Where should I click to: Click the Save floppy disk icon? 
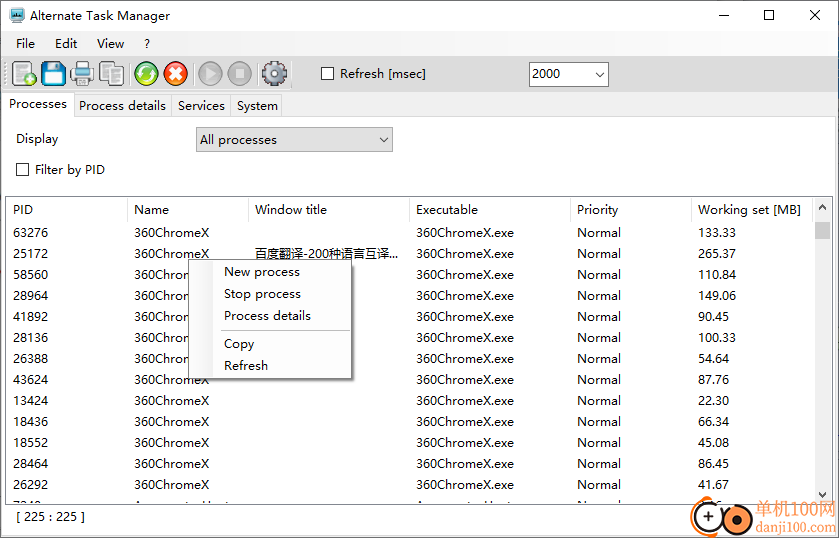coord(54,74)
